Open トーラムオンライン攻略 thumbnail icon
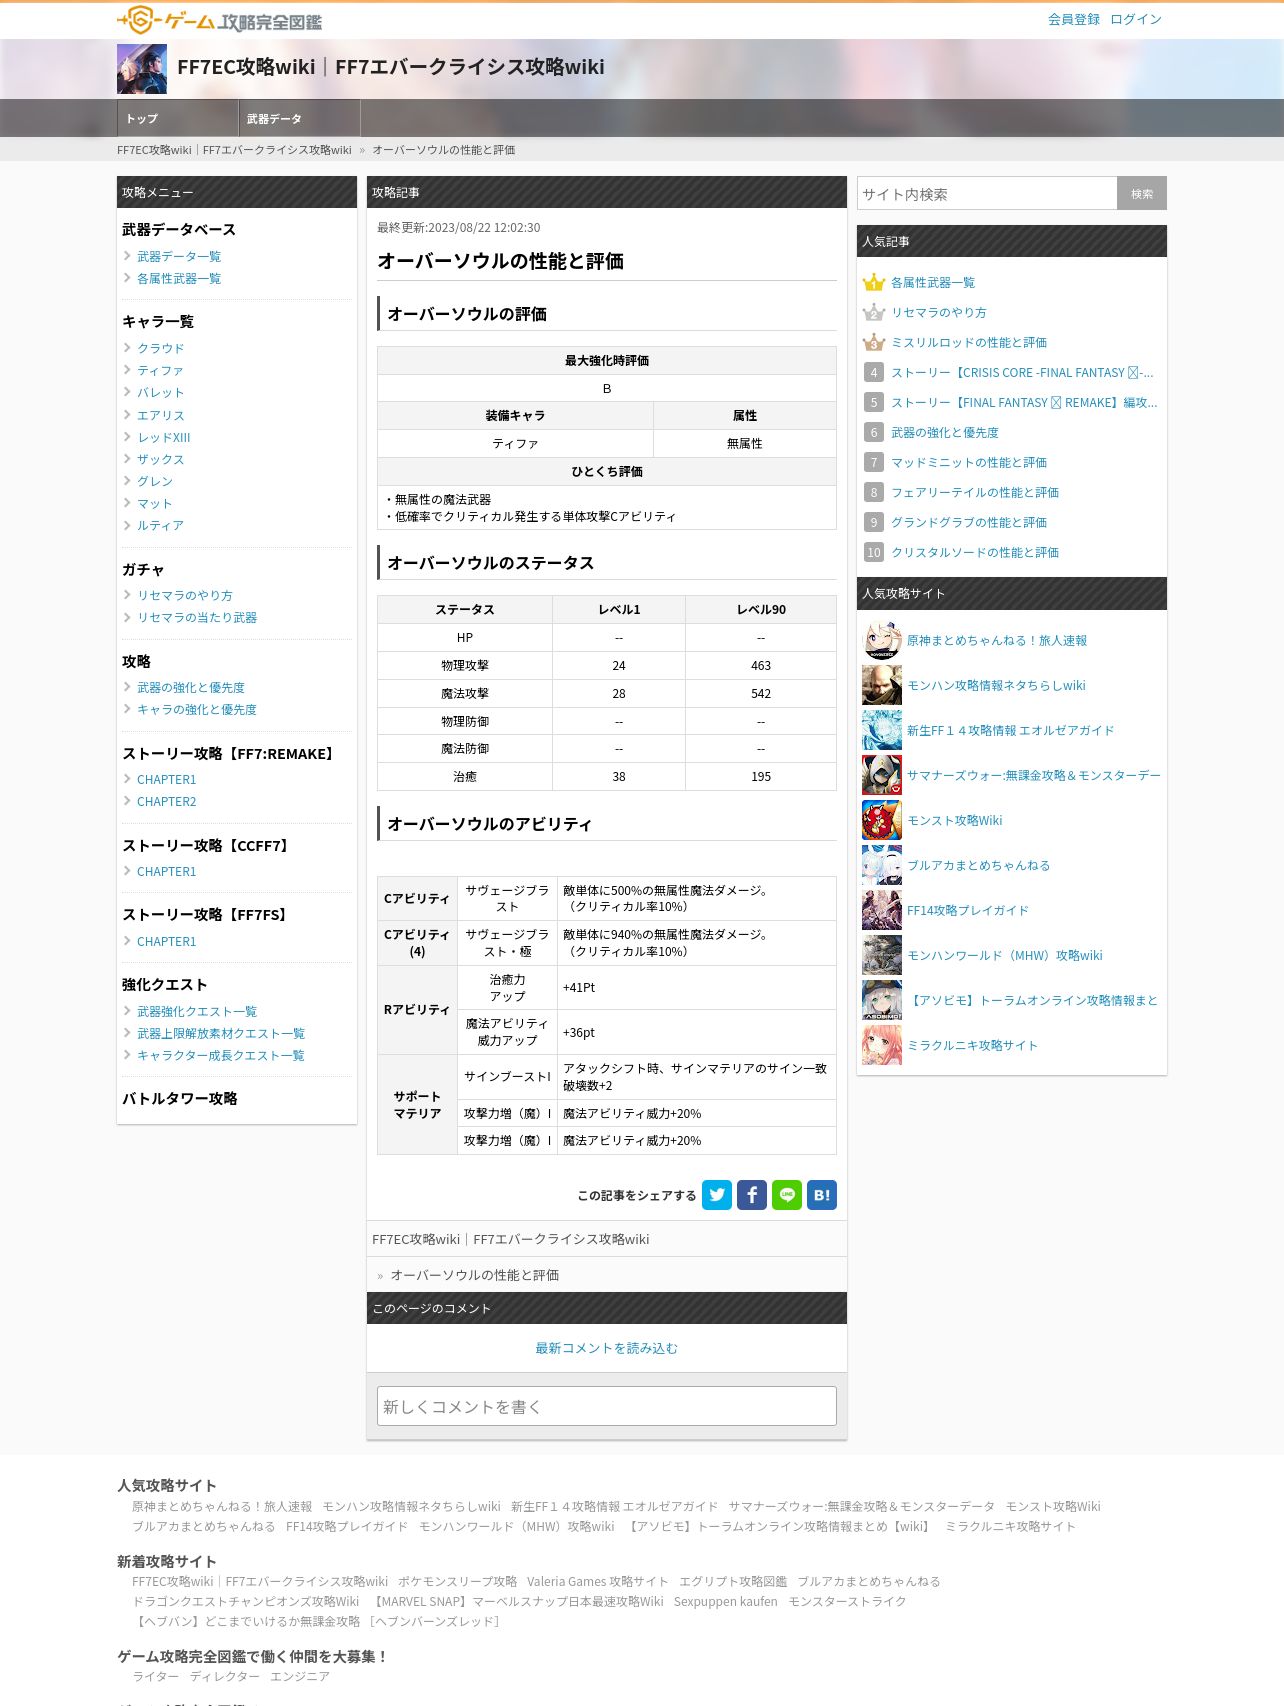 (x=882, y=1000)
